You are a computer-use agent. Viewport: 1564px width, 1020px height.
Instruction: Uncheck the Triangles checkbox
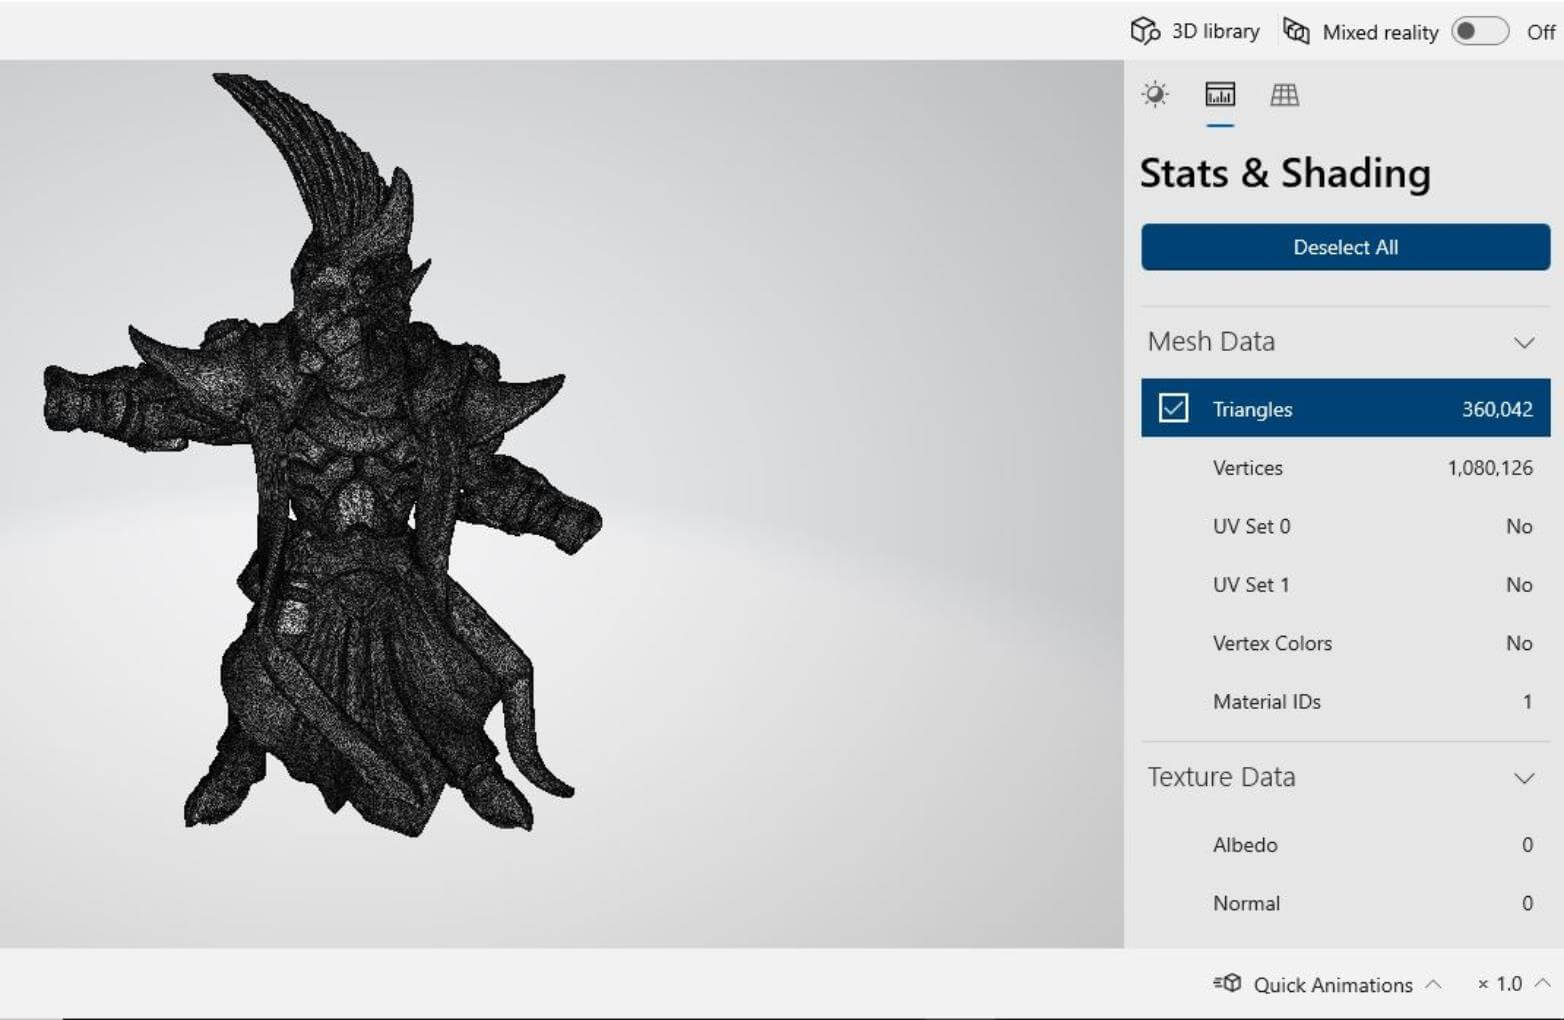point(1173,408)
